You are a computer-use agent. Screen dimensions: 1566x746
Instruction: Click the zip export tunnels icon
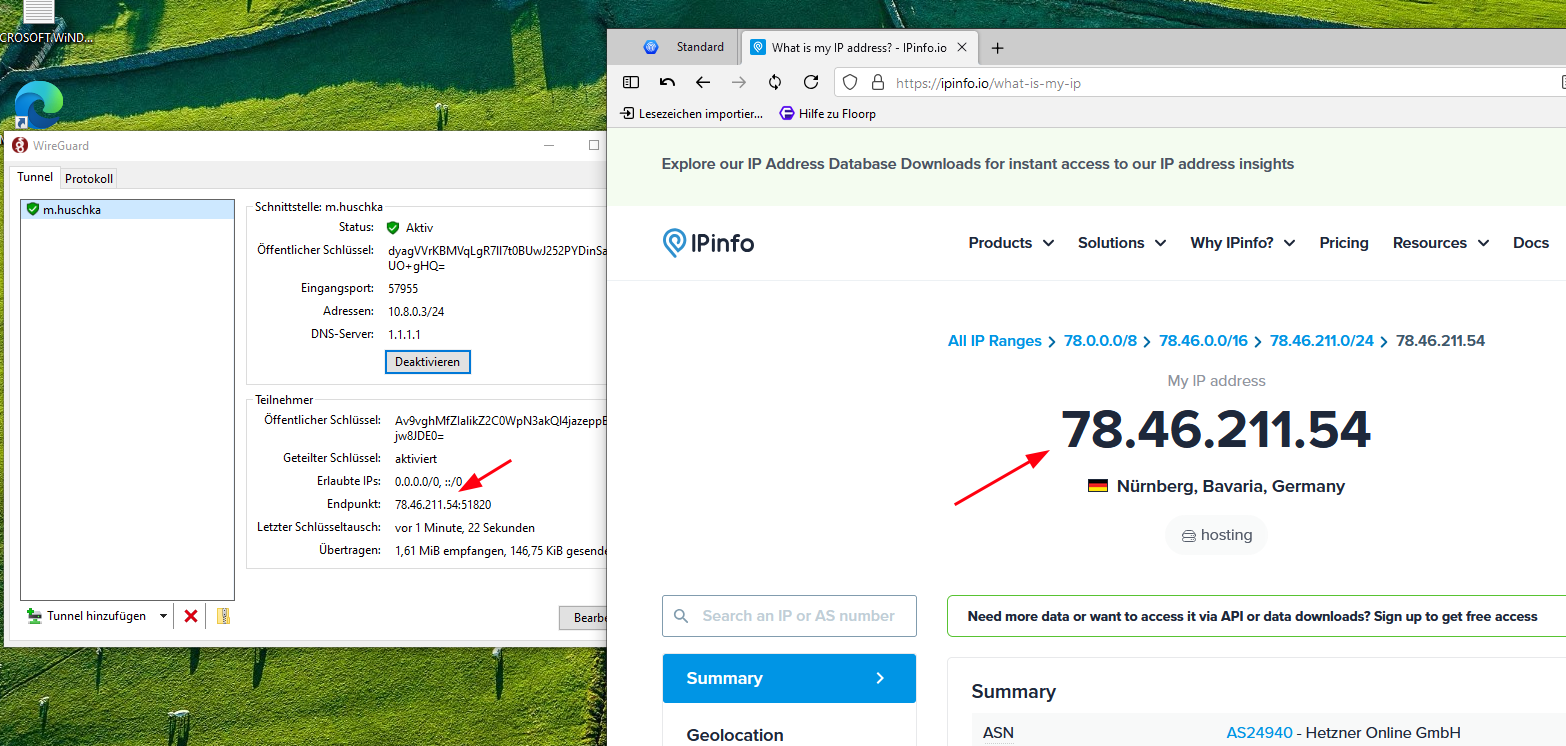click(223, 616)
